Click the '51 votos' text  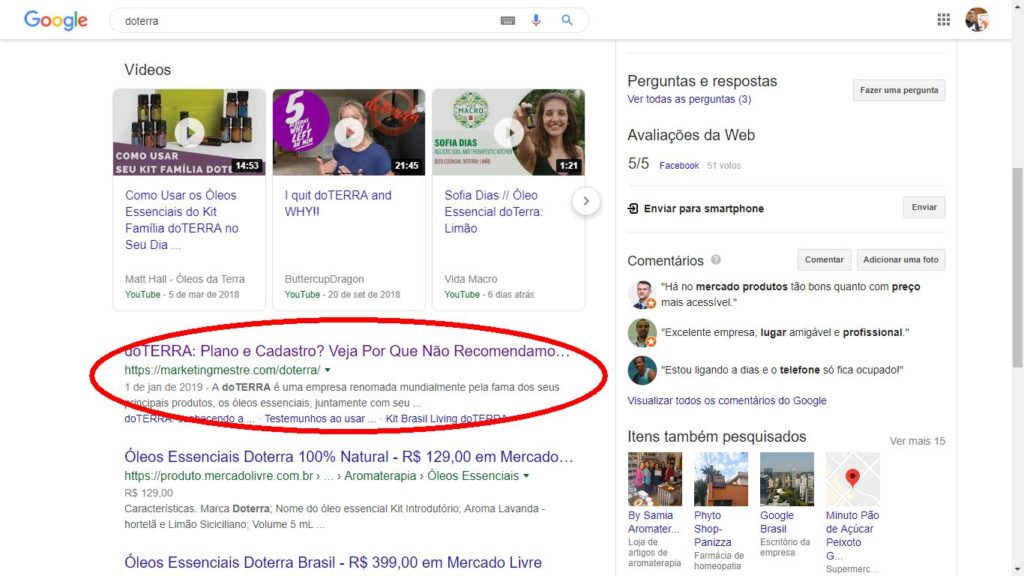tap(724, 166)
